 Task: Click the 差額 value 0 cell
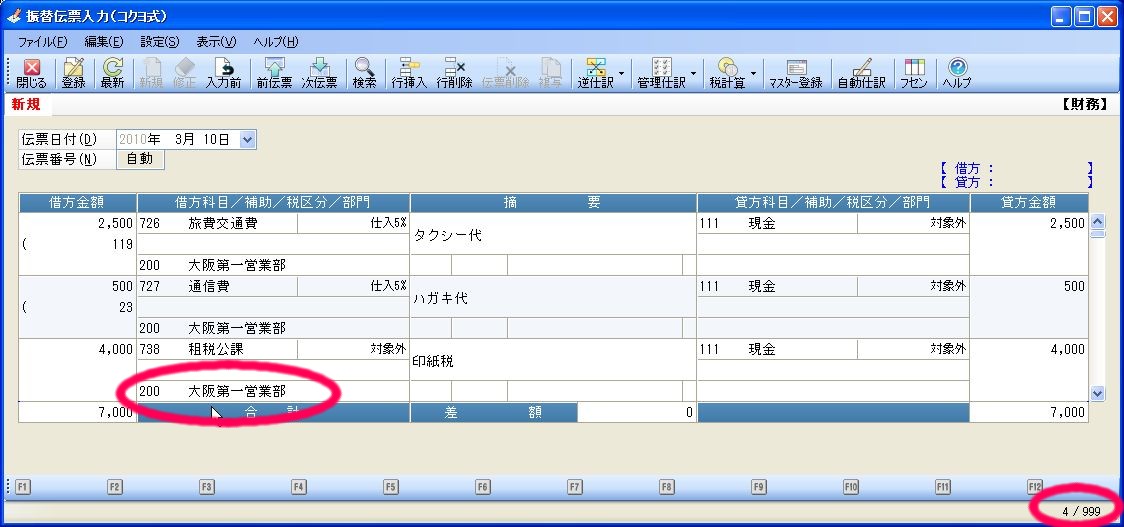tap(637, 412)
